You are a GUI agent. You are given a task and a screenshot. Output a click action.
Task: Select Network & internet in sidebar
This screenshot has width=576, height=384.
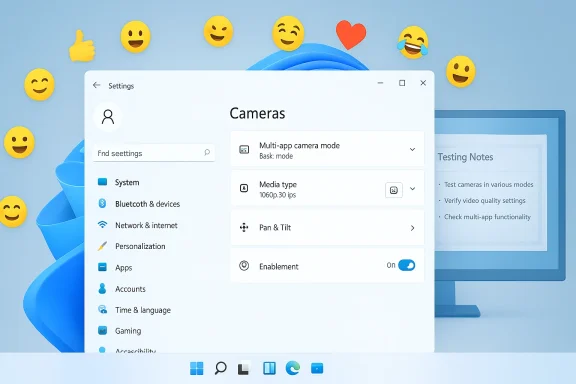146,225
